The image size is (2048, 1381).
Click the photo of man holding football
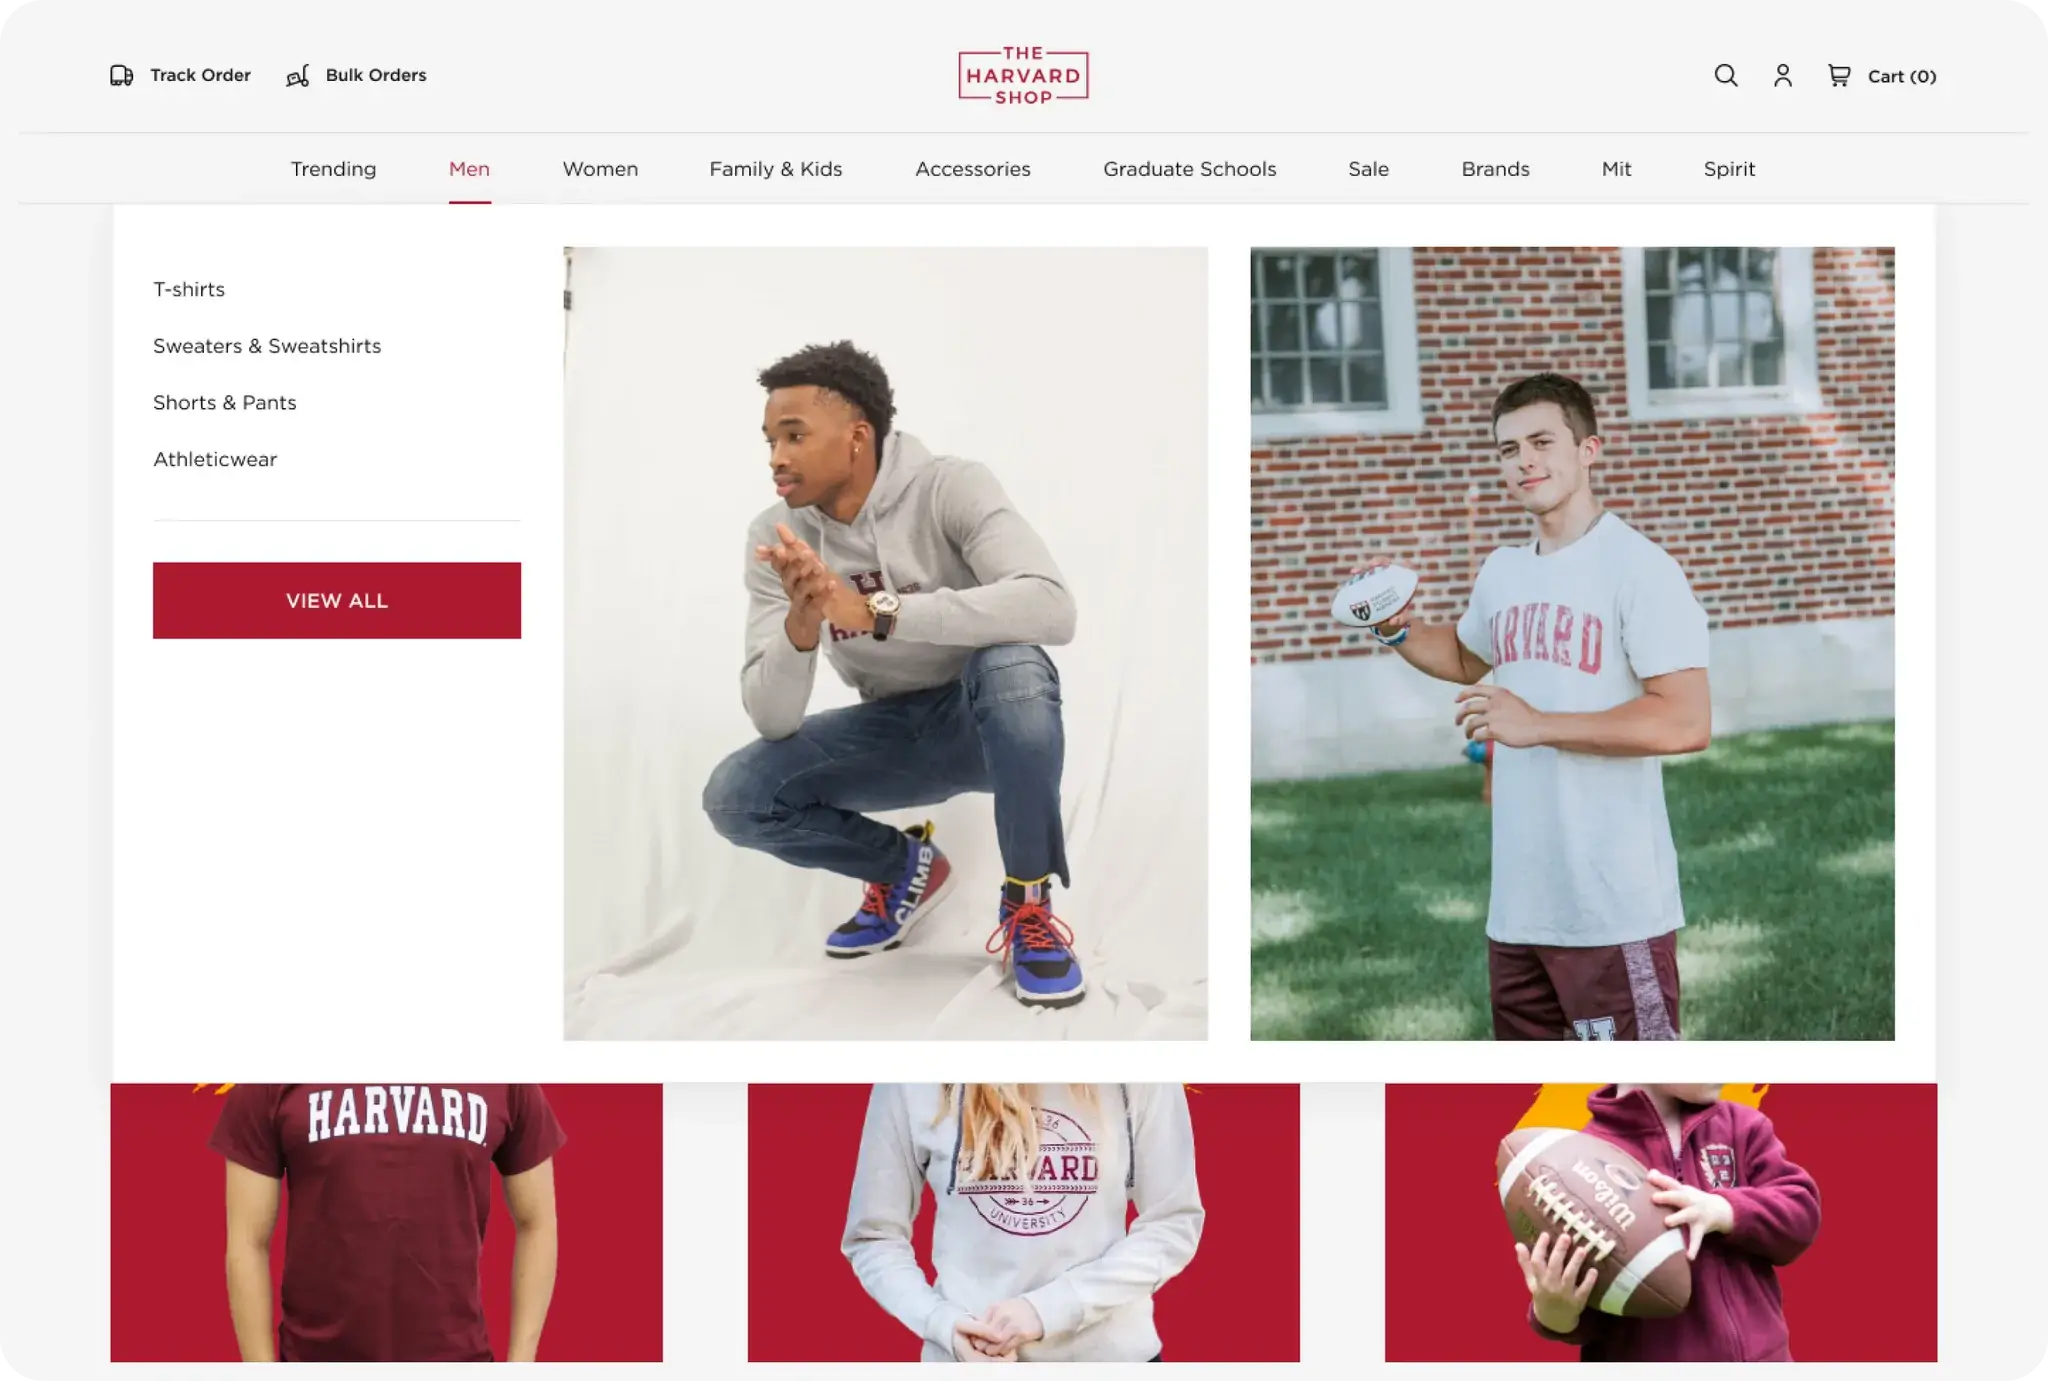point(1572,643)
